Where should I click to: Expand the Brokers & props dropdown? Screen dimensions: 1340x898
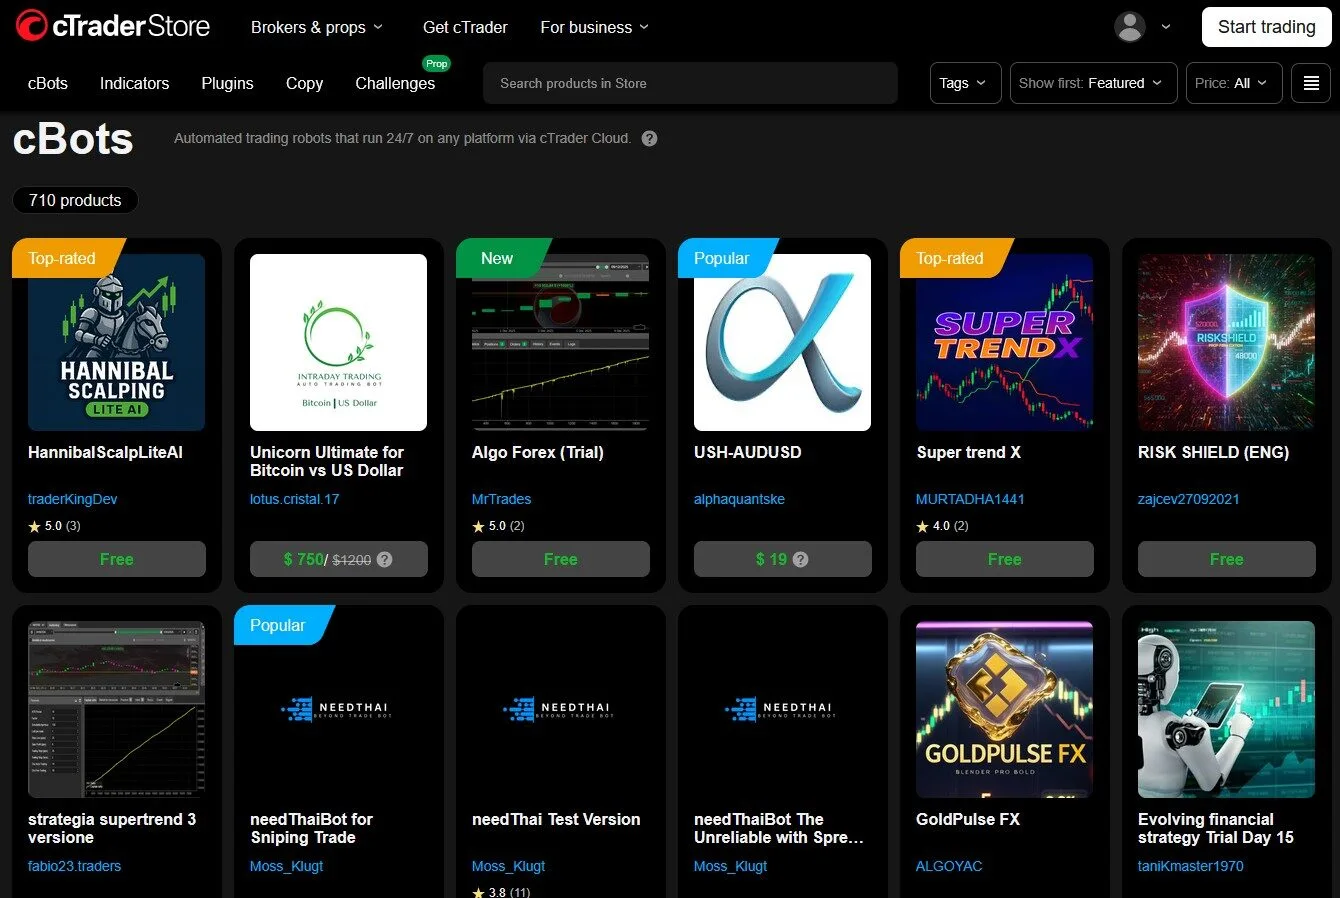(x=316, y=27)
